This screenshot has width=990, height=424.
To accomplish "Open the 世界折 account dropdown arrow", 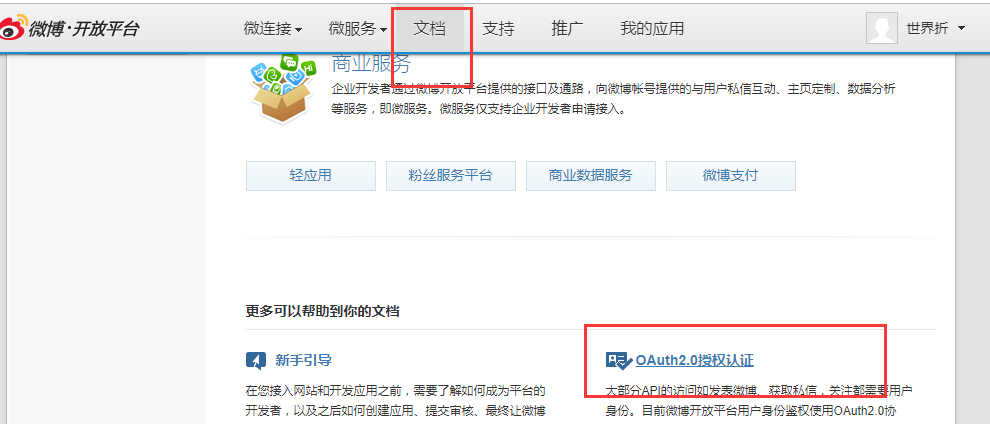I will (x=962, y=28).
